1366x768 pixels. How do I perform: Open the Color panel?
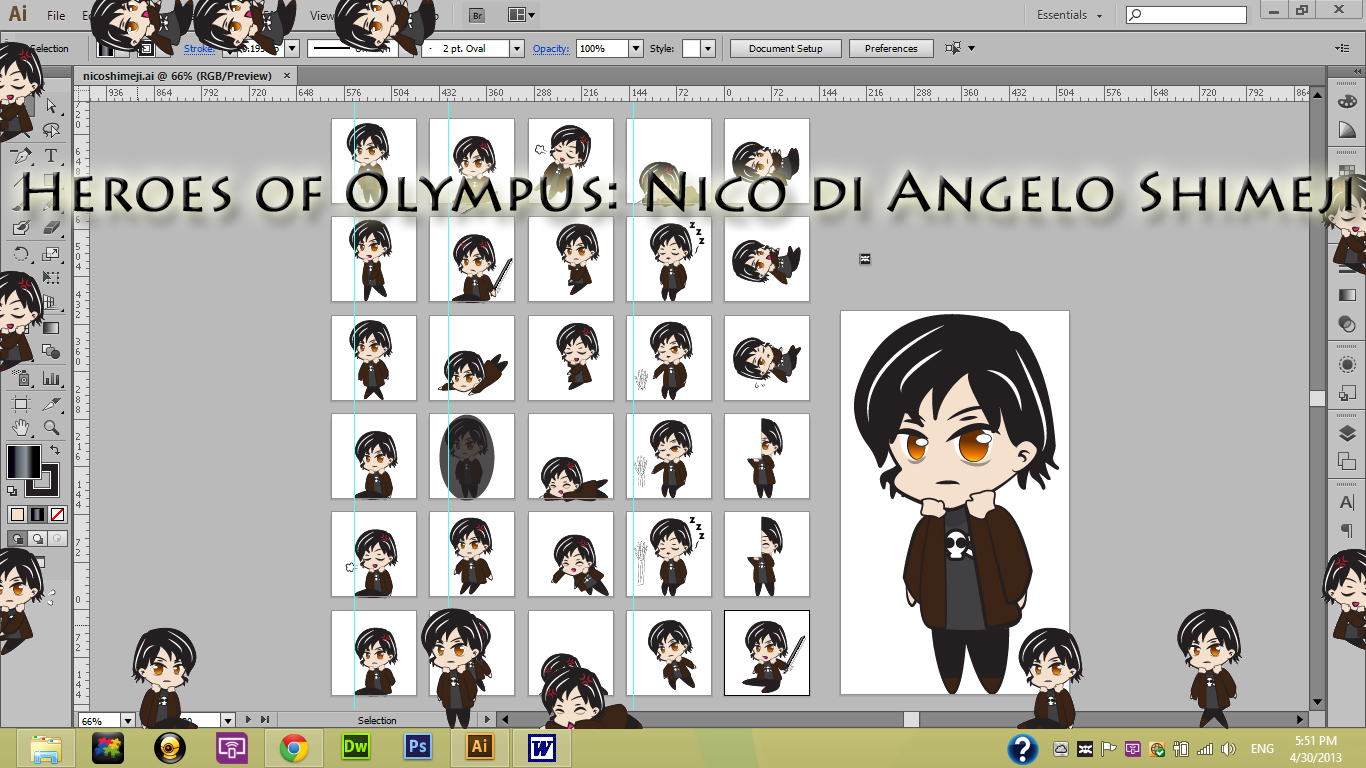(1347, 102)
